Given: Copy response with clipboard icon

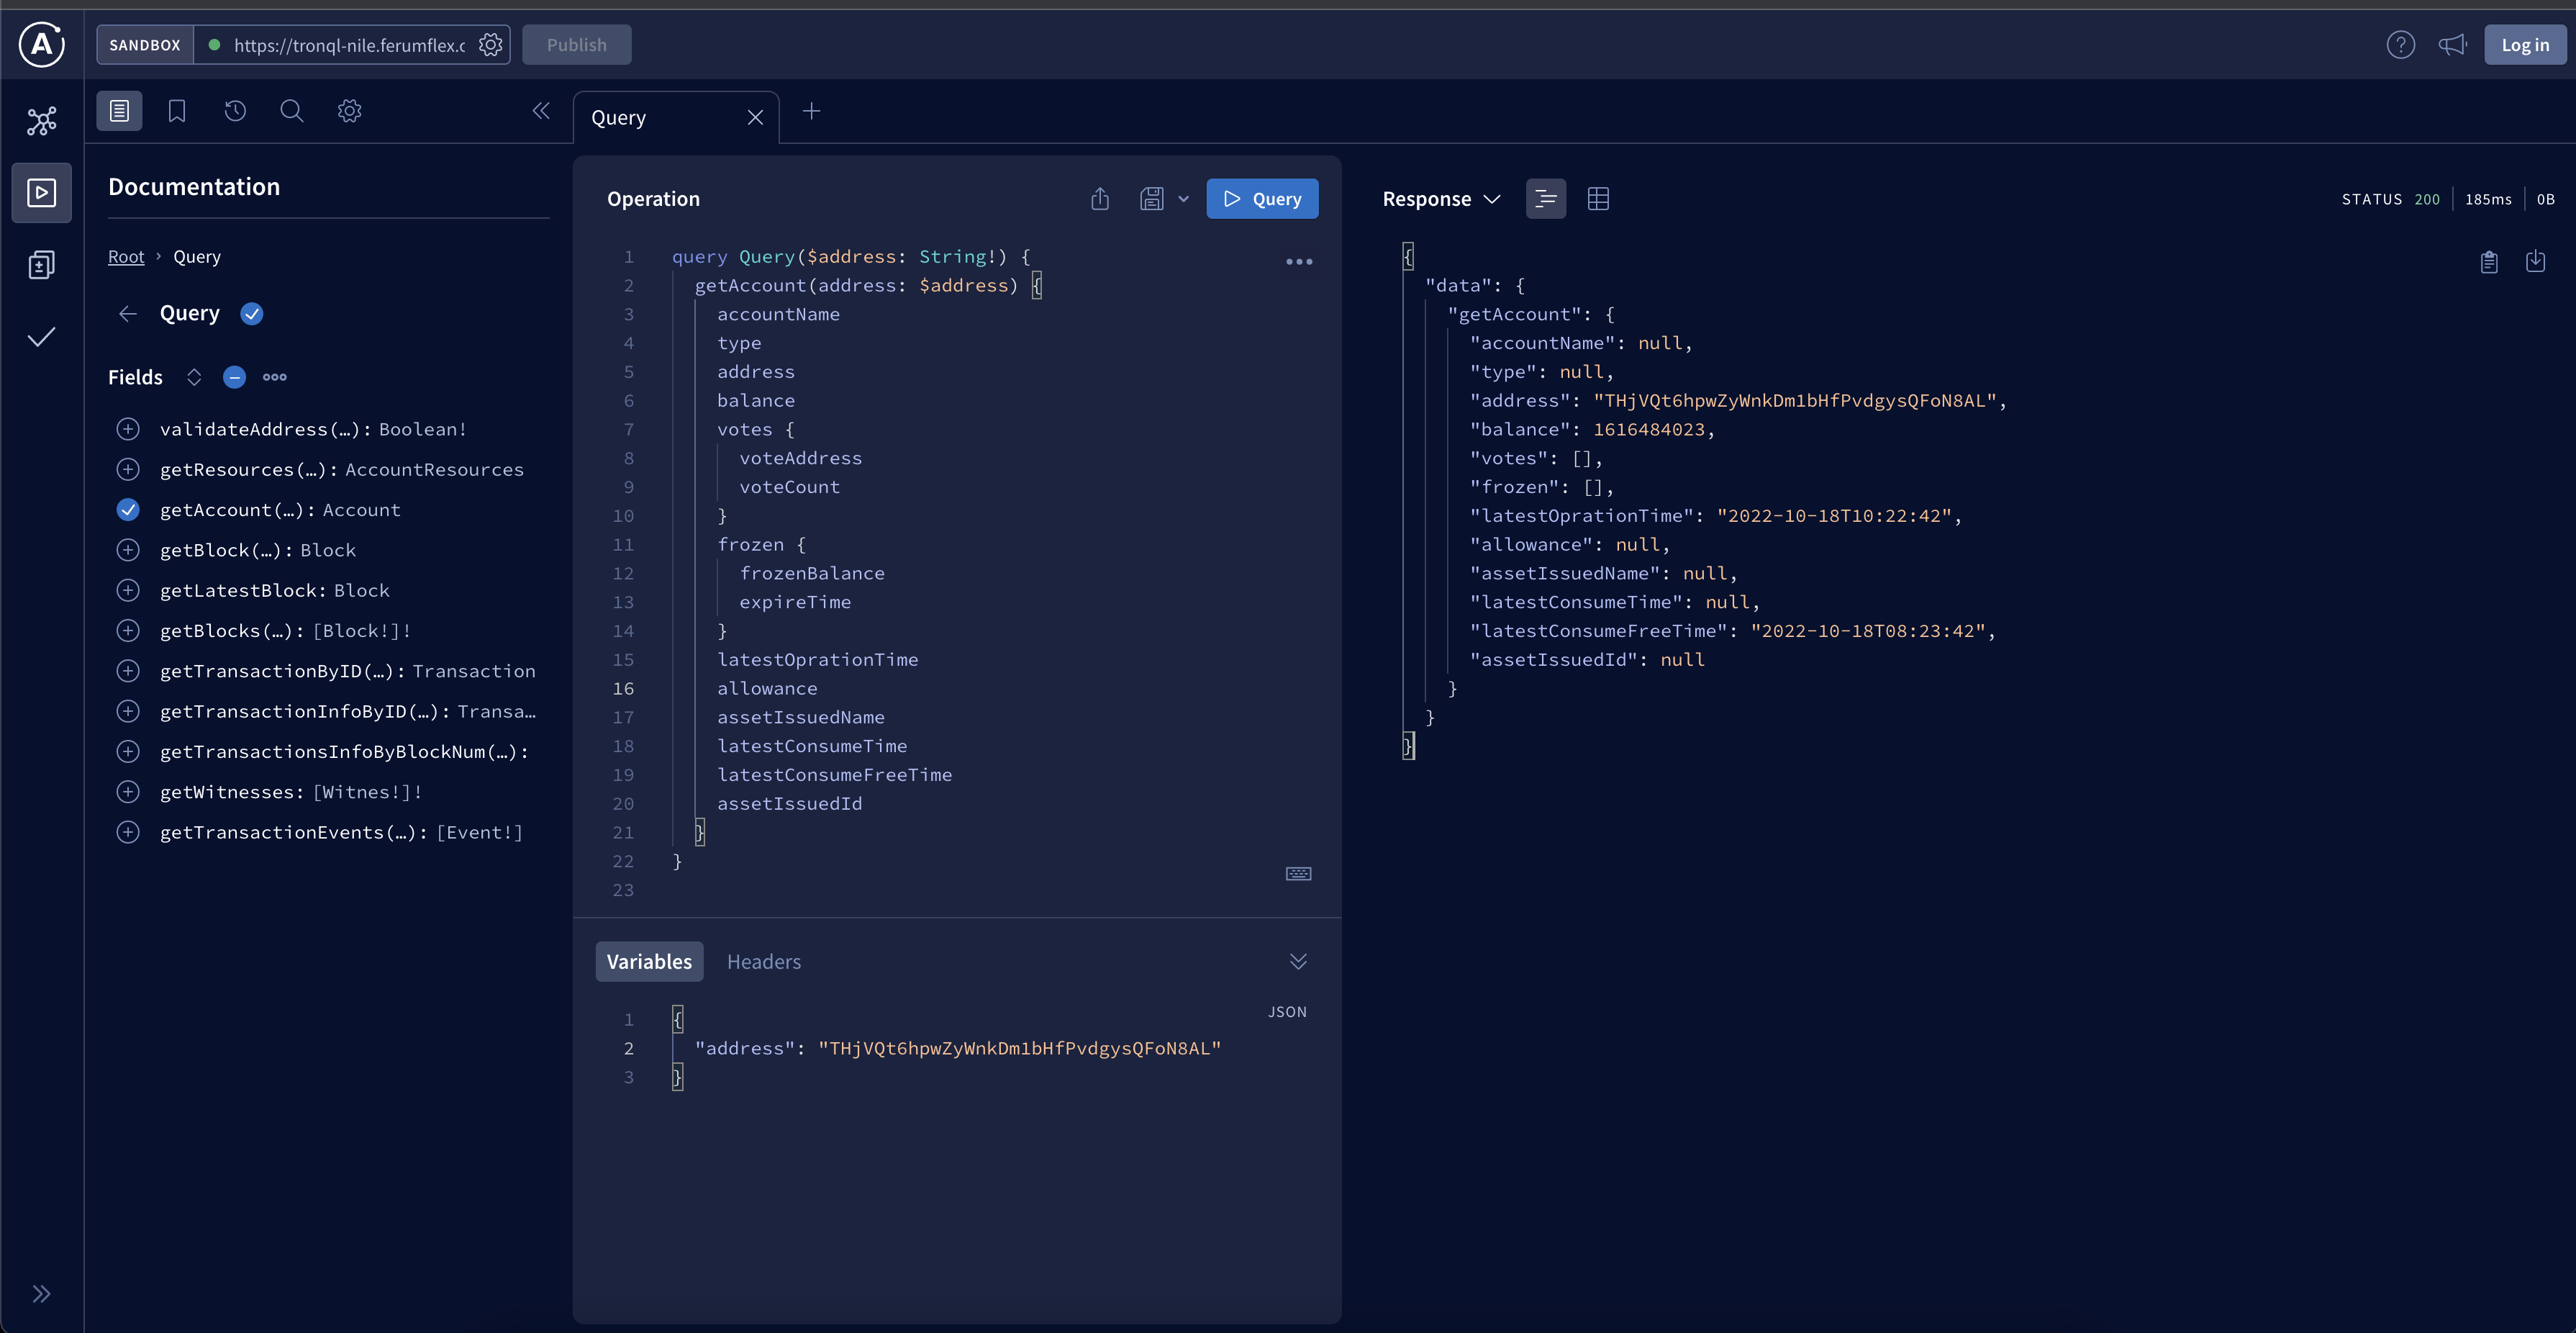Looking at the screenshot, I should [x=2489, y=262].
